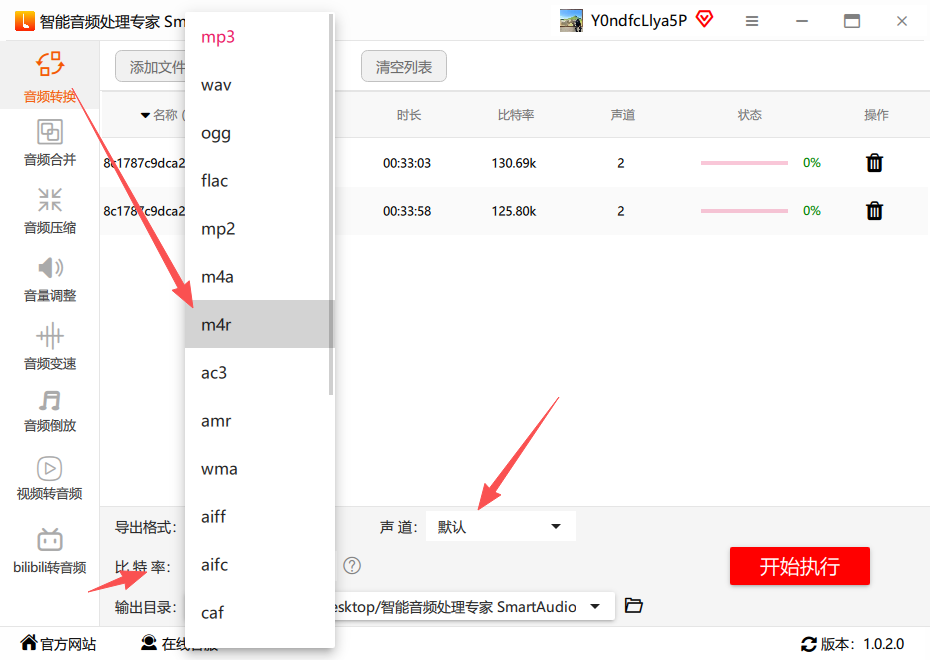
Task: Open the output directory path dropdown
Action: tap(597, 607)
